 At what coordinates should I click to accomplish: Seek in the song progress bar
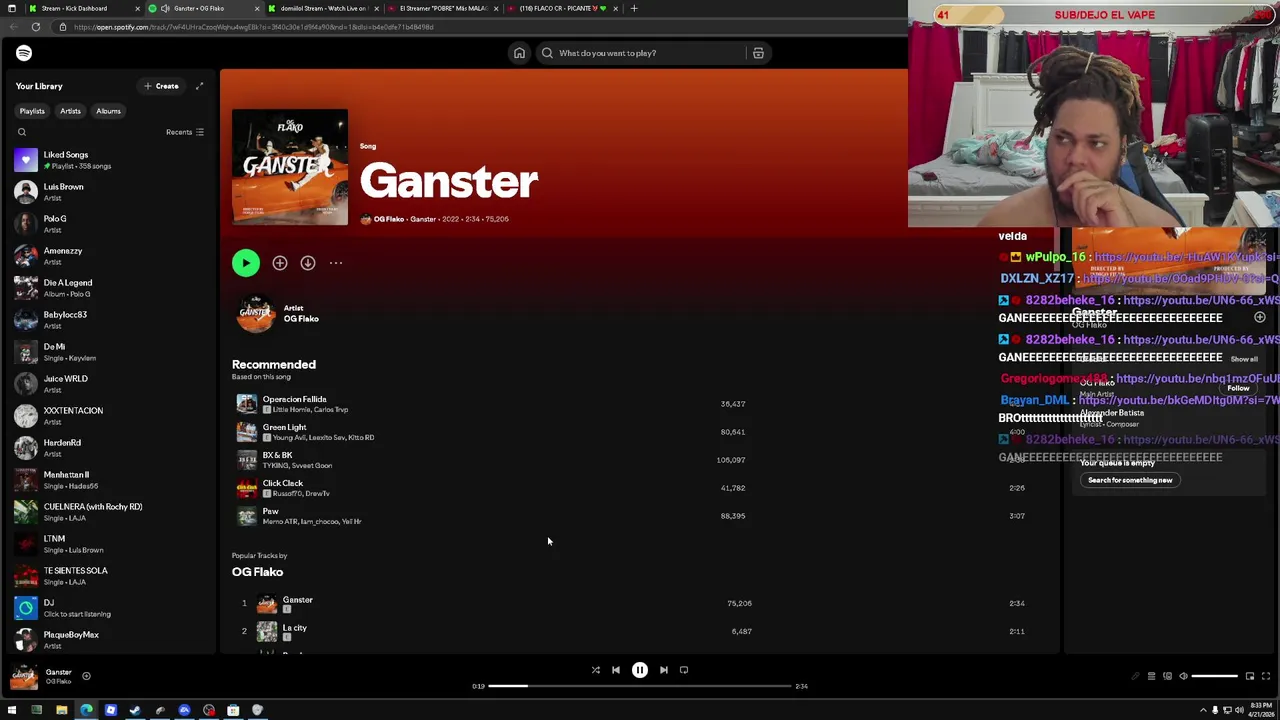[x=640, y=686]
